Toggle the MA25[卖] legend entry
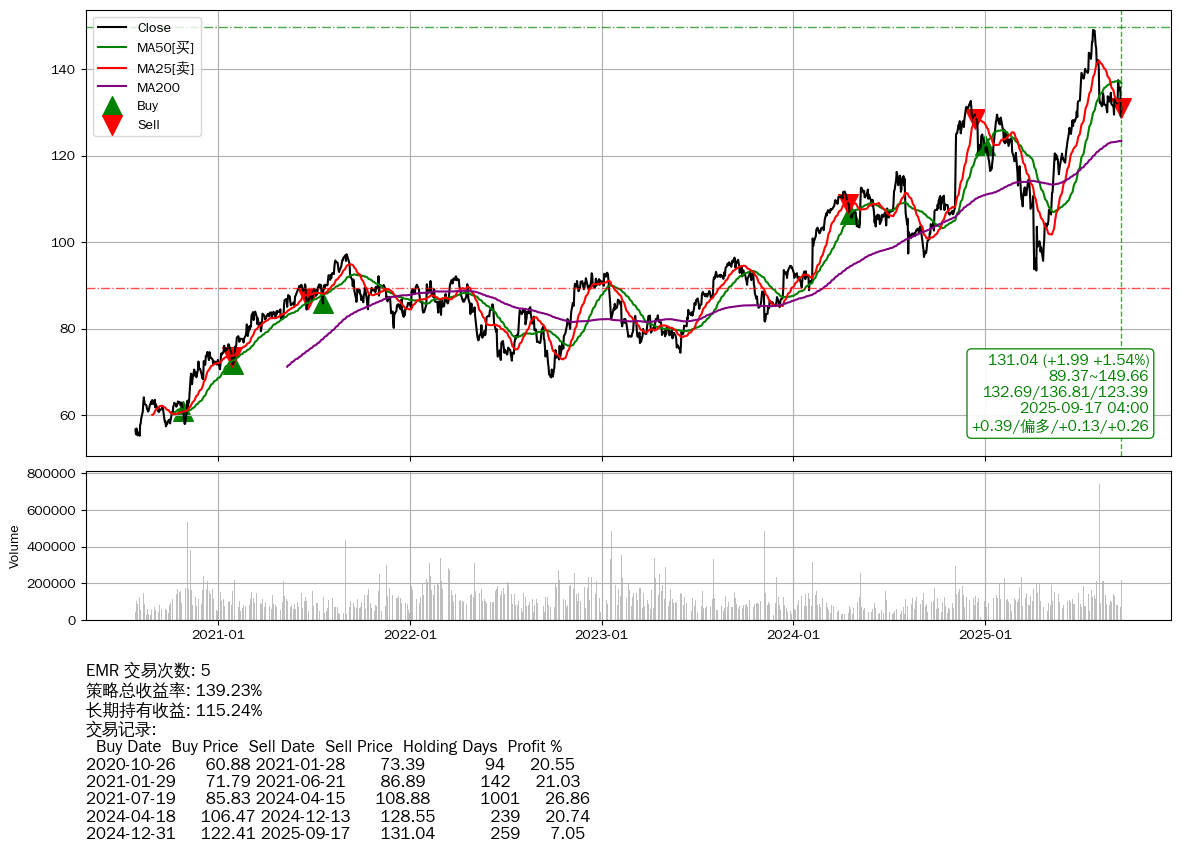 (x=165, y=68)
